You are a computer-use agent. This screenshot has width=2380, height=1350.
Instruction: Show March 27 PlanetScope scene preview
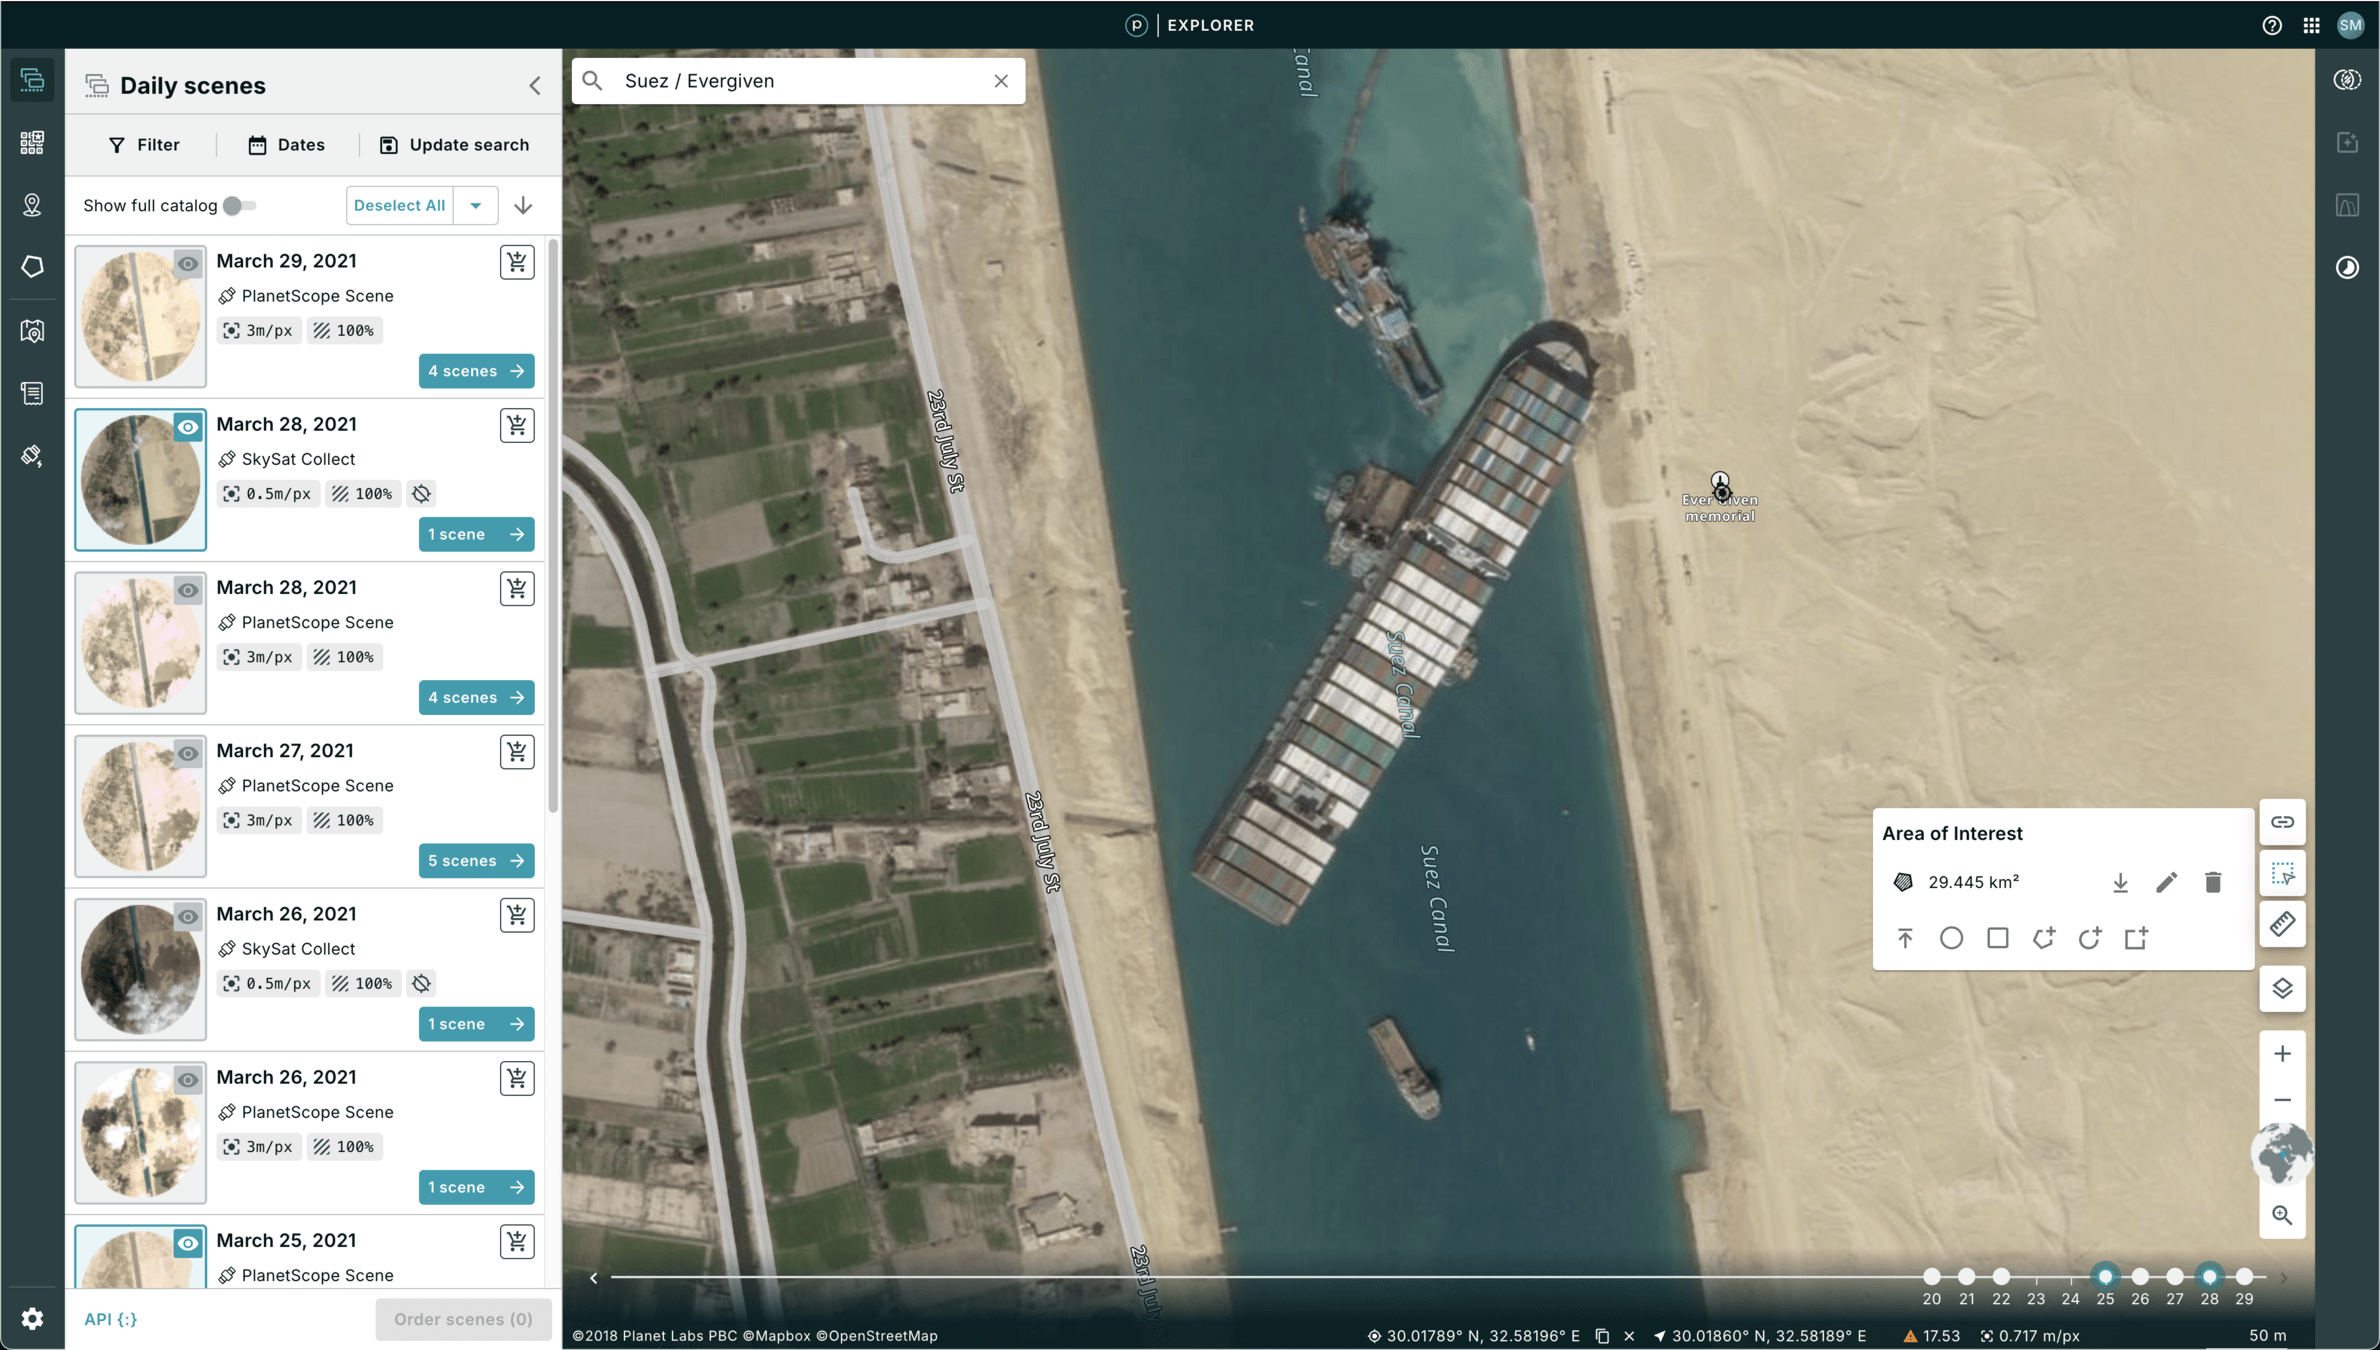188,753
